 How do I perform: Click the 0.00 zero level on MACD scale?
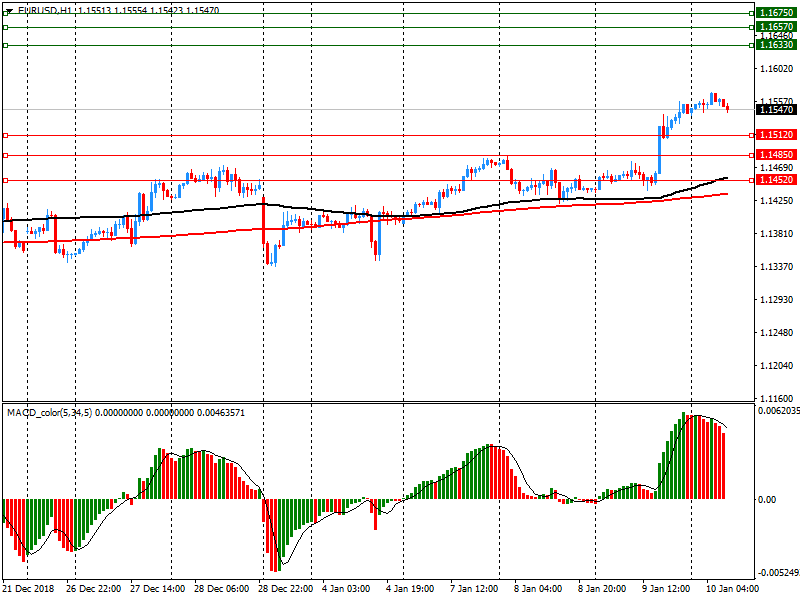pyautogui.click(x=766, y=499)
